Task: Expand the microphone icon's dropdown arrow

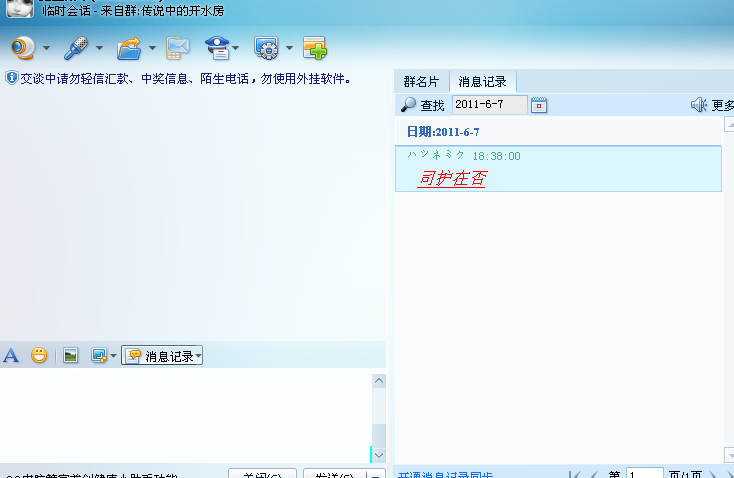Action: coord(99,48)
